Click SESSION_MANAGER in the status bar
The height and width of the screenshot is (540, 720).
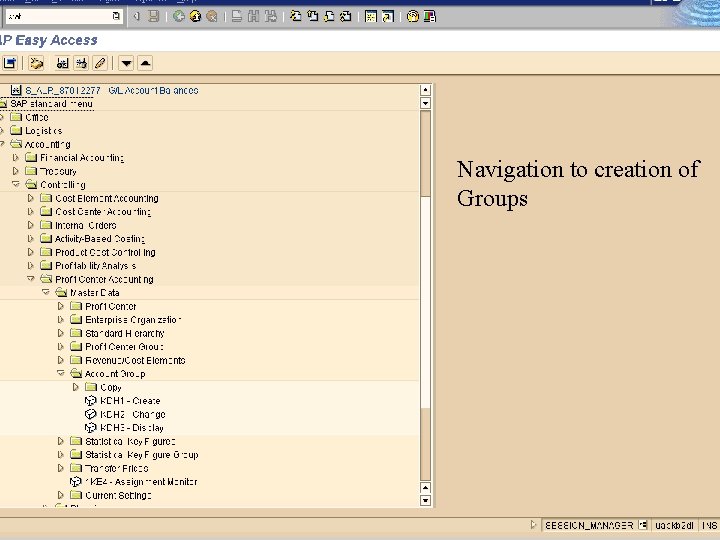click(589, 525)
